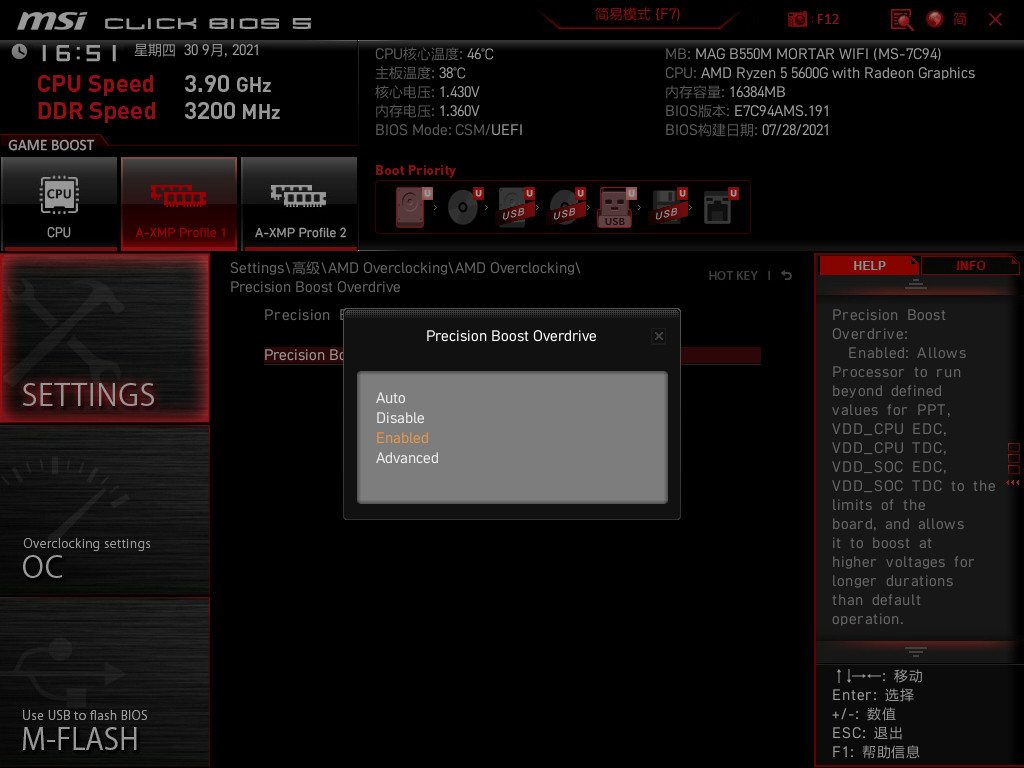
Task: Click the GAME BOOST label
Action: click(x=51, y=145)
